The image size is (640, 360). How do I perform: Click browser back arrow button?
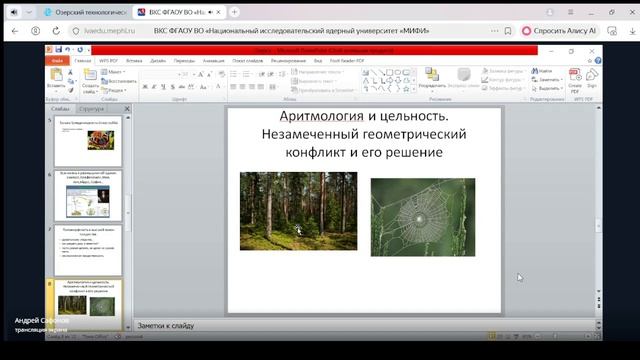coord(15,31)
